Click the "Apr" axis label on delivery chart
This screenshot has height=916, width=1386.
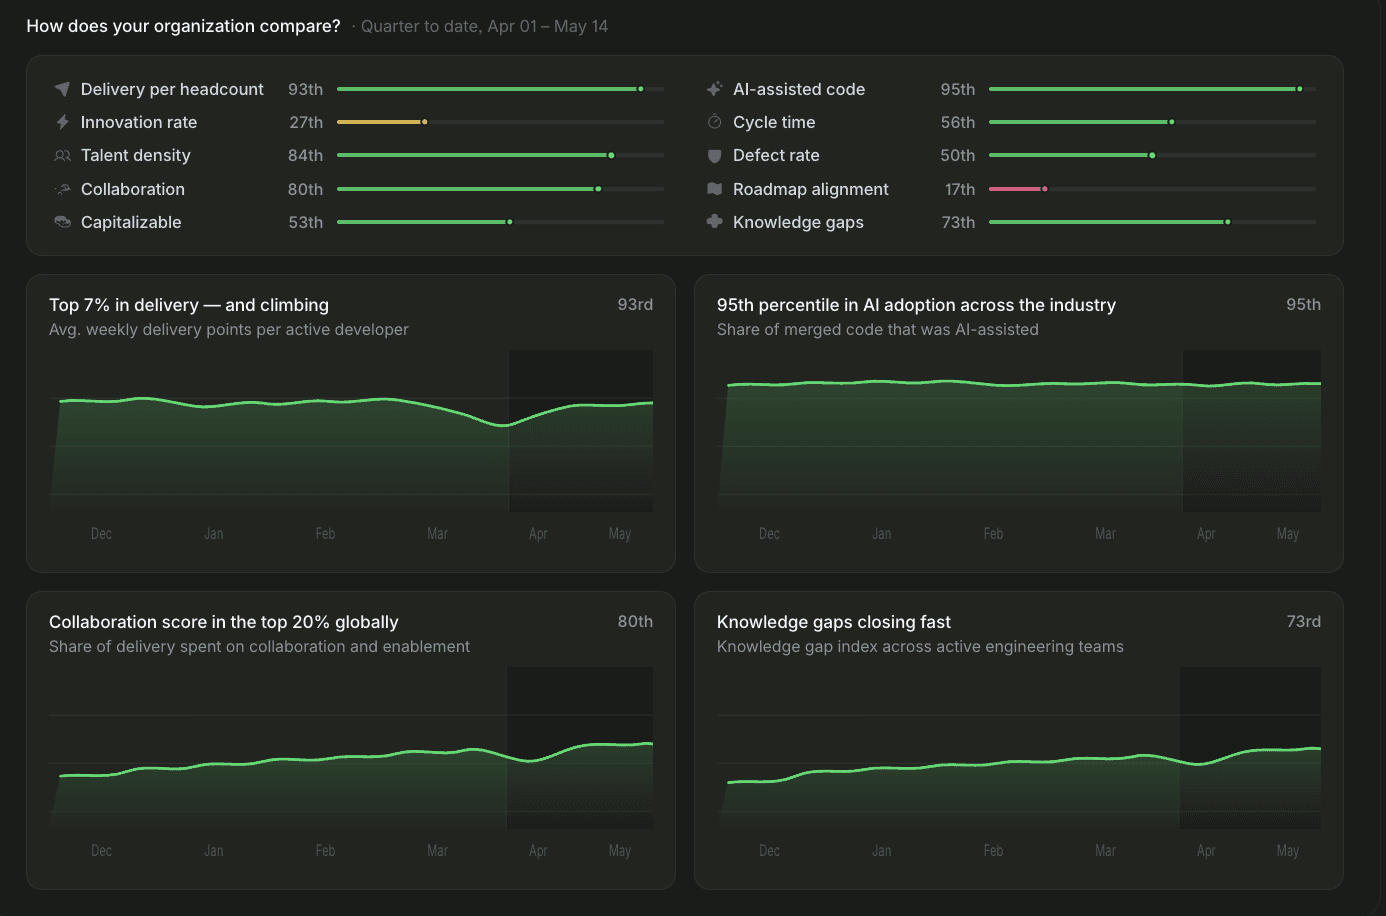tap(538, 534)
